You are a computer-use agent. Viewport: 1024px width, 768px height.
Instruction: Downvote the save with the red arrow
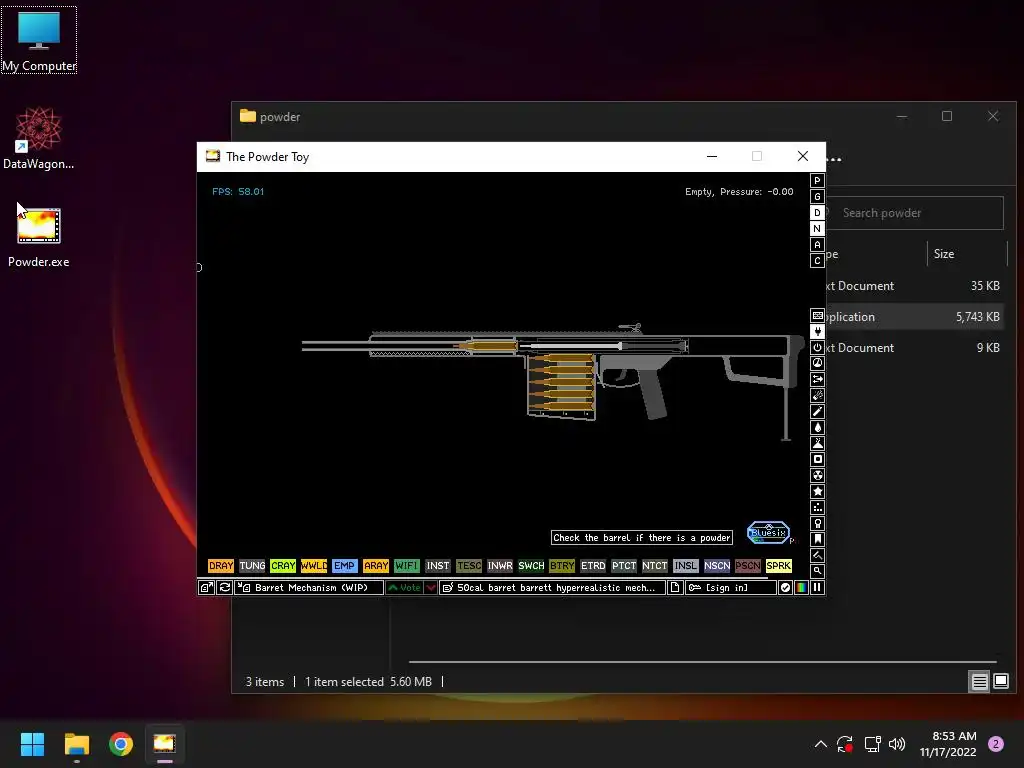click(431, 588)
